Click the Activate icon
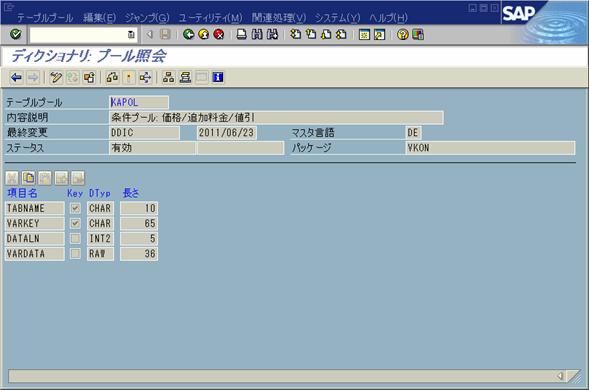 pos(128,78)
